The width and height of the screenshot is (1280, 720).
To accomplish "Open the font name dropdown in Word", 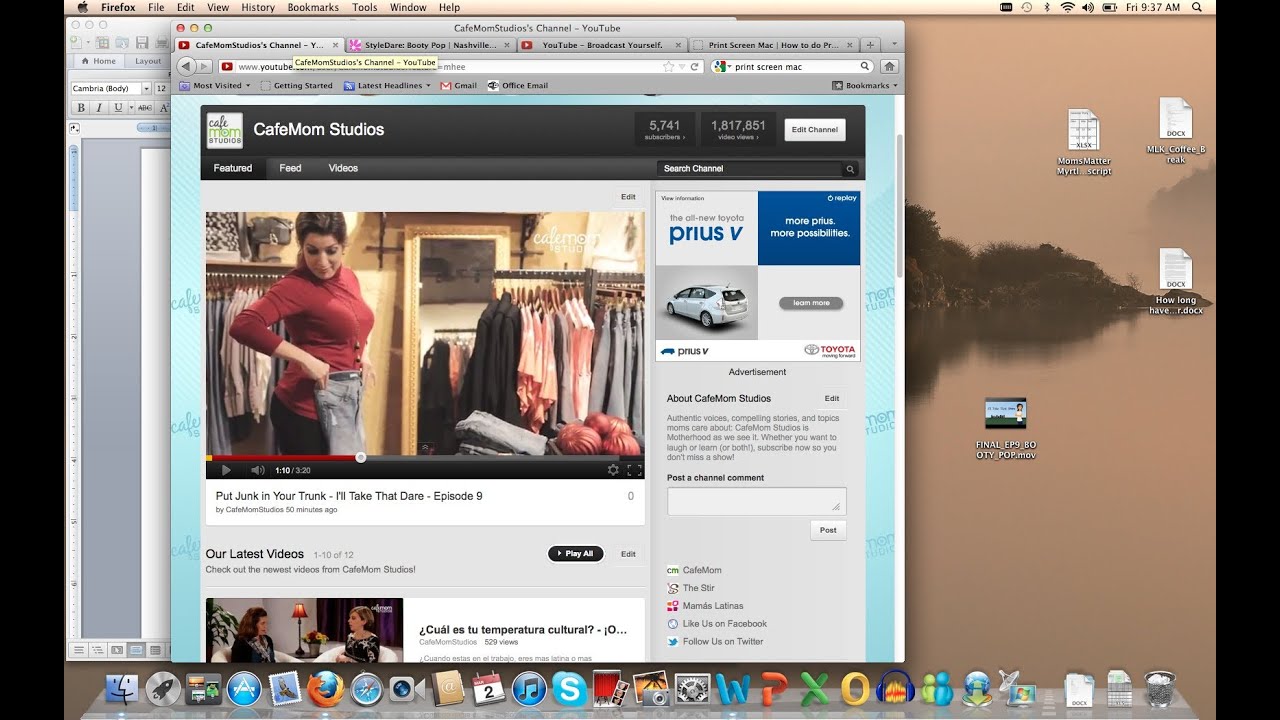I will [146, 89].
